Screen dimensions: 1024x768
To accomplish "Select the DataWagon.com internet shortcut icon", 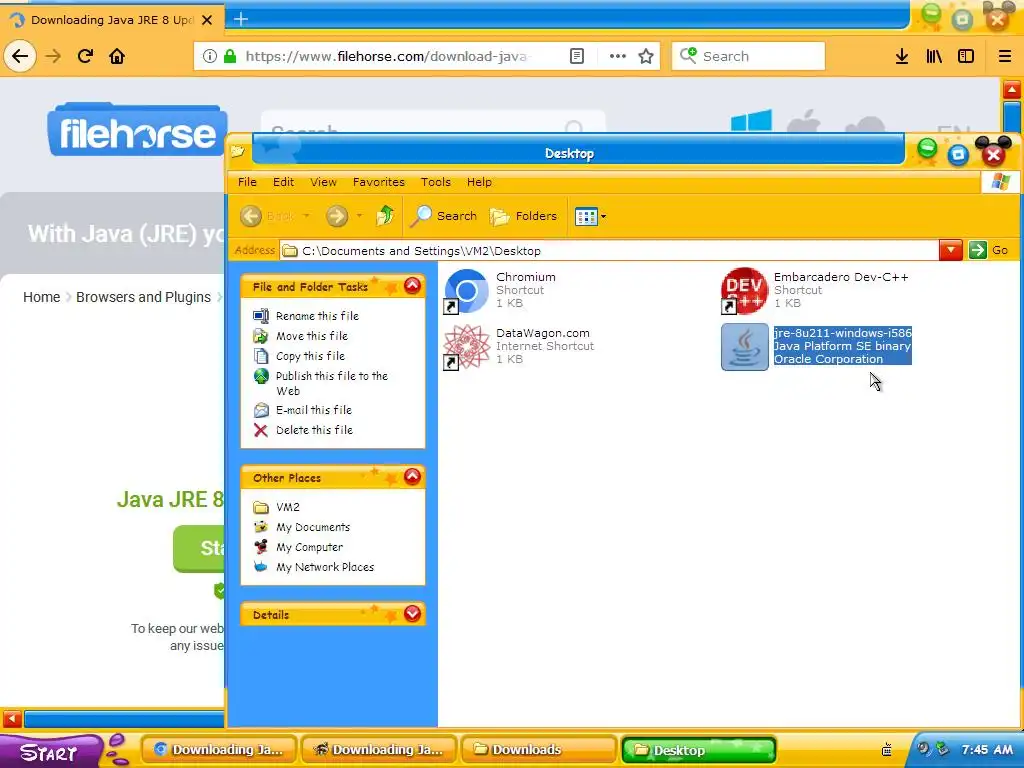I will coord(466,347).
